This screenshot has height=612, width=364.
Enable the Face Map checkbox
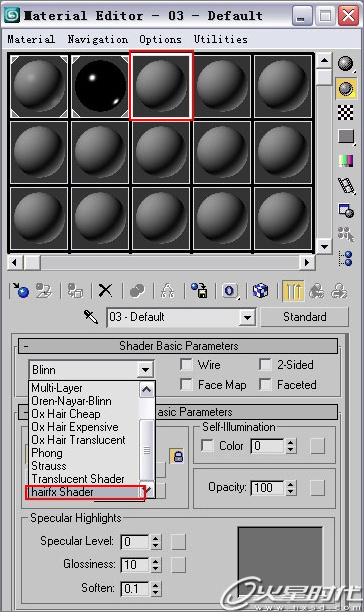(186, 385)
